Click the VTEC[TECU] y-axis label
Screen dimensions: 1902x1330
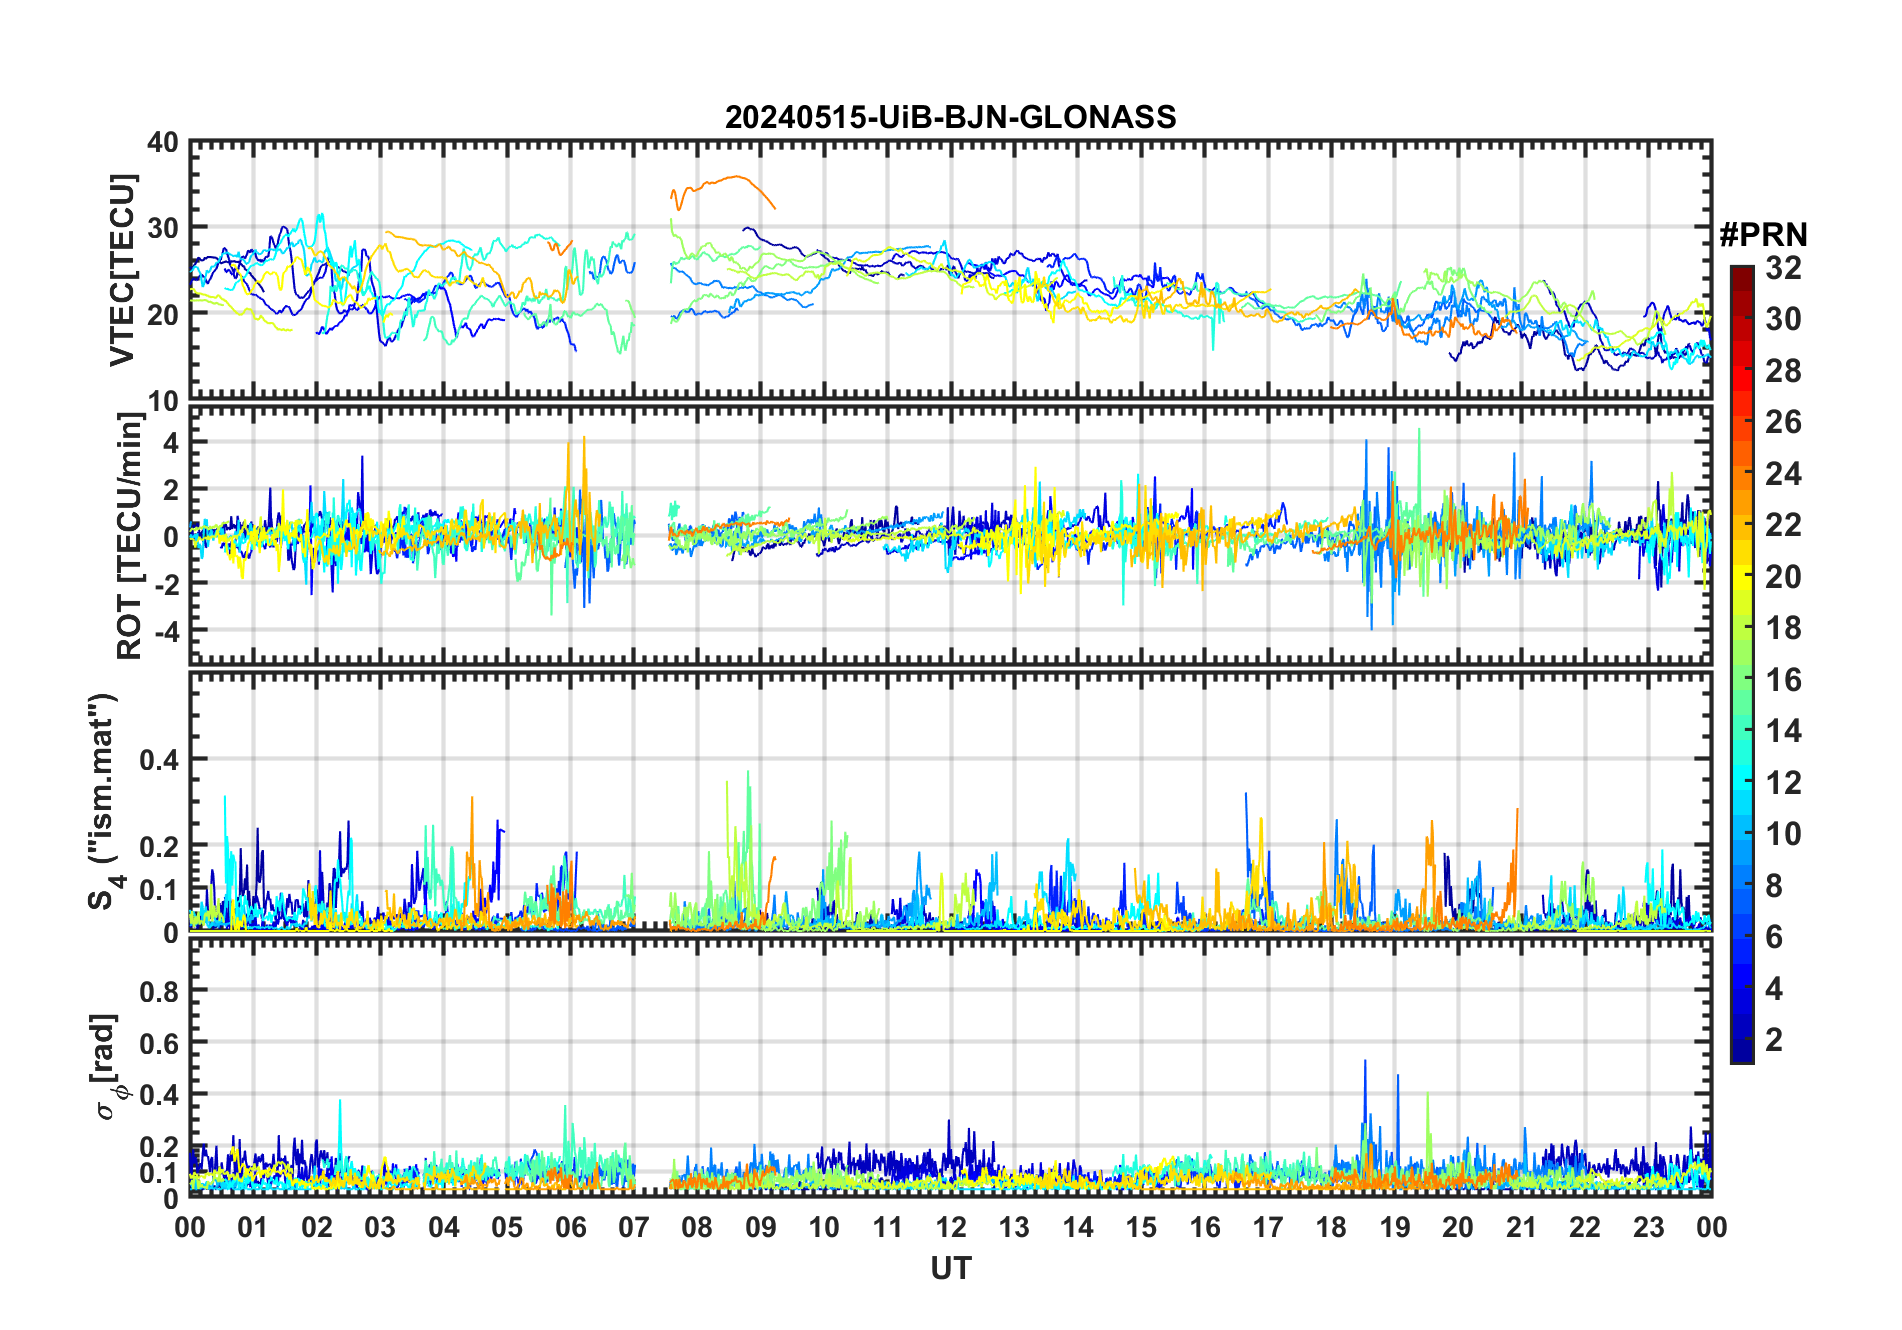click(122, 270)
